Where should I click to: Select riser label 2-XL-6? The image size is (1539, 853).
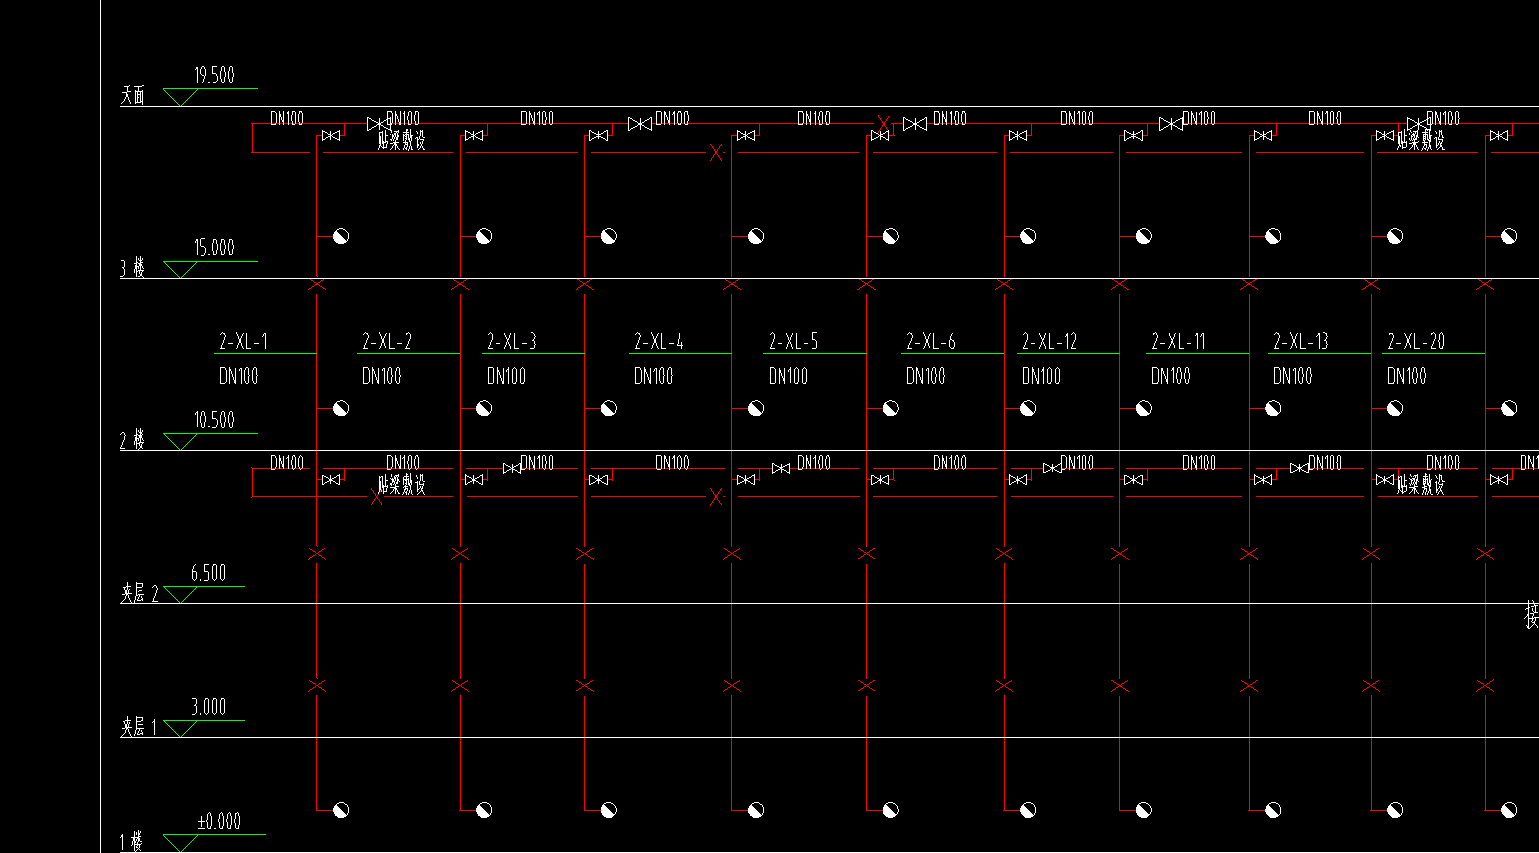(931, 341)
